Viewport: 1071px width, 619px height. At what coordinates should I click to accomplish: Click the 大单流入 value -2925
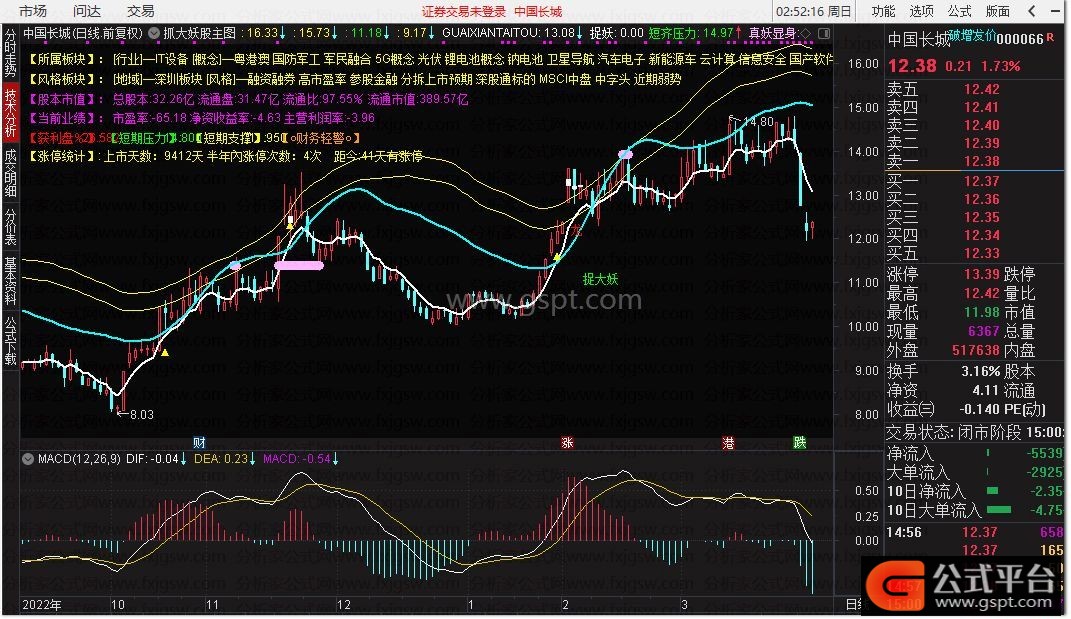(1044, 472)
